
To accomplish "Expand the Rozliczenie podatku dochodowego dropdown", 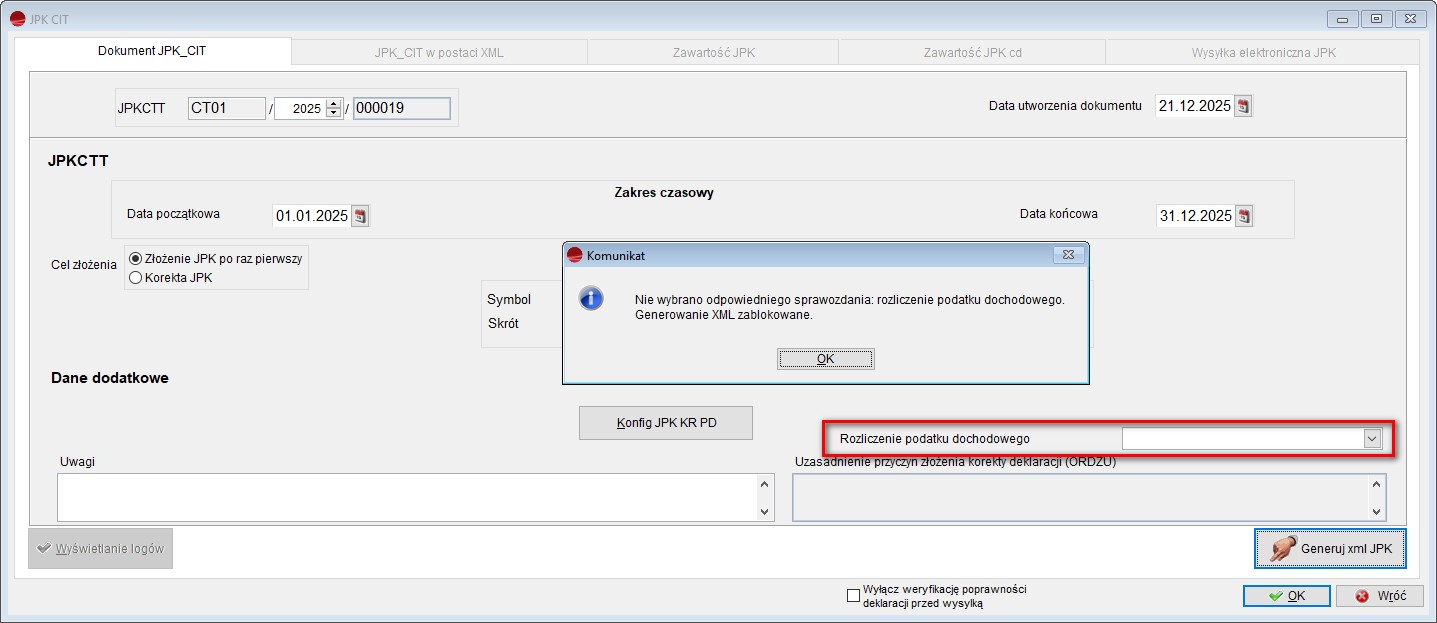I will tap(1371, 438).
